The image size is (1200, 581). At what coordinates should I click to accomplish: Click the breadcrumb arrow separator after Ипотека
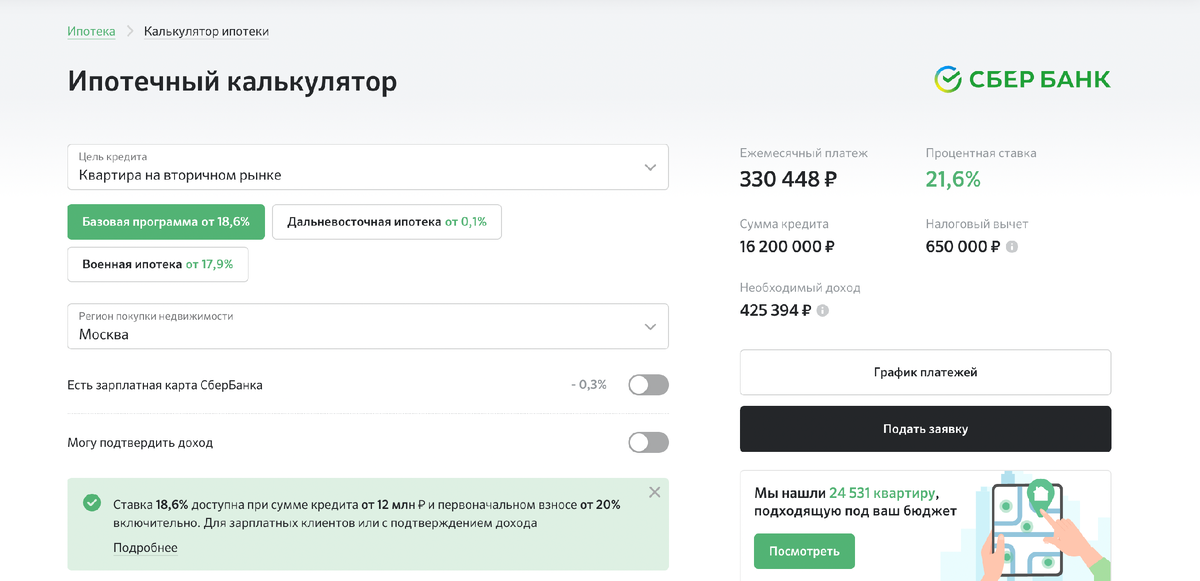130,32
